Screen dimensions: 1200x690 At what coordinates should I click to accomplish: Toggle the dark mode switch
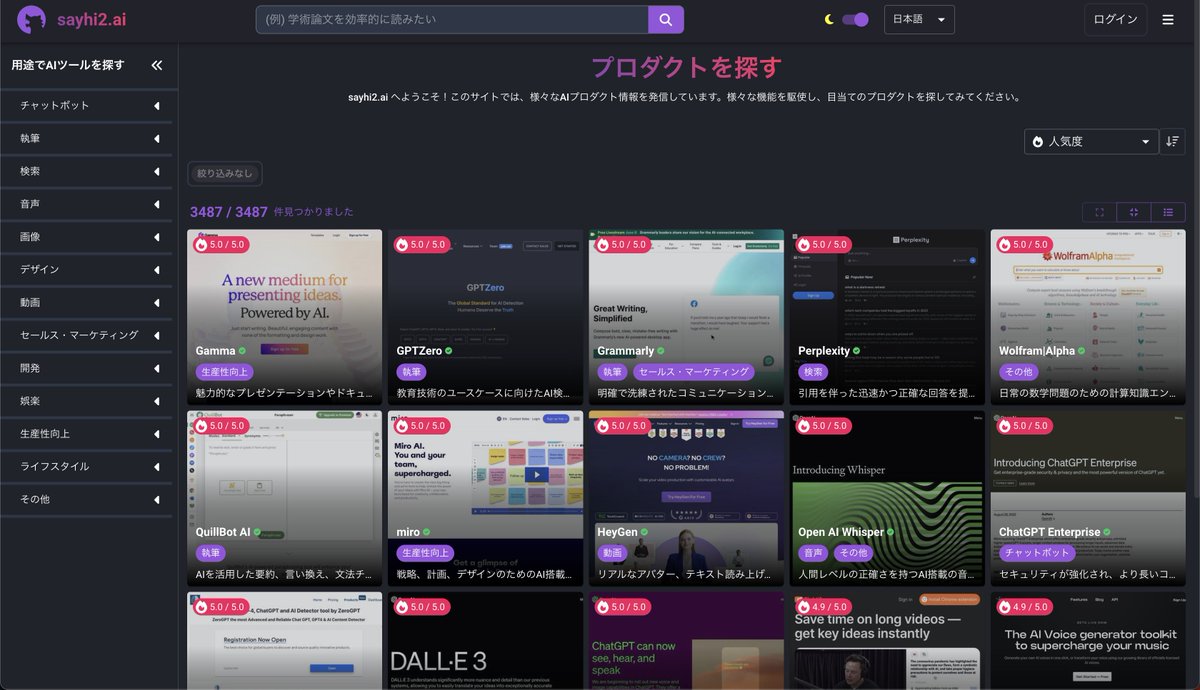tap(855, 20)
